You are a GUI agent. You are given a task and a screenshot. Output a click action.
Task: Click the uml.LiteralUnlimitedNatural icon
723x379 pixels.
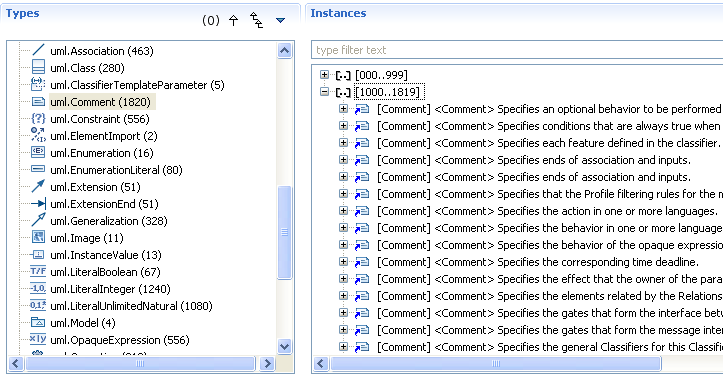(x=38, y=306)
